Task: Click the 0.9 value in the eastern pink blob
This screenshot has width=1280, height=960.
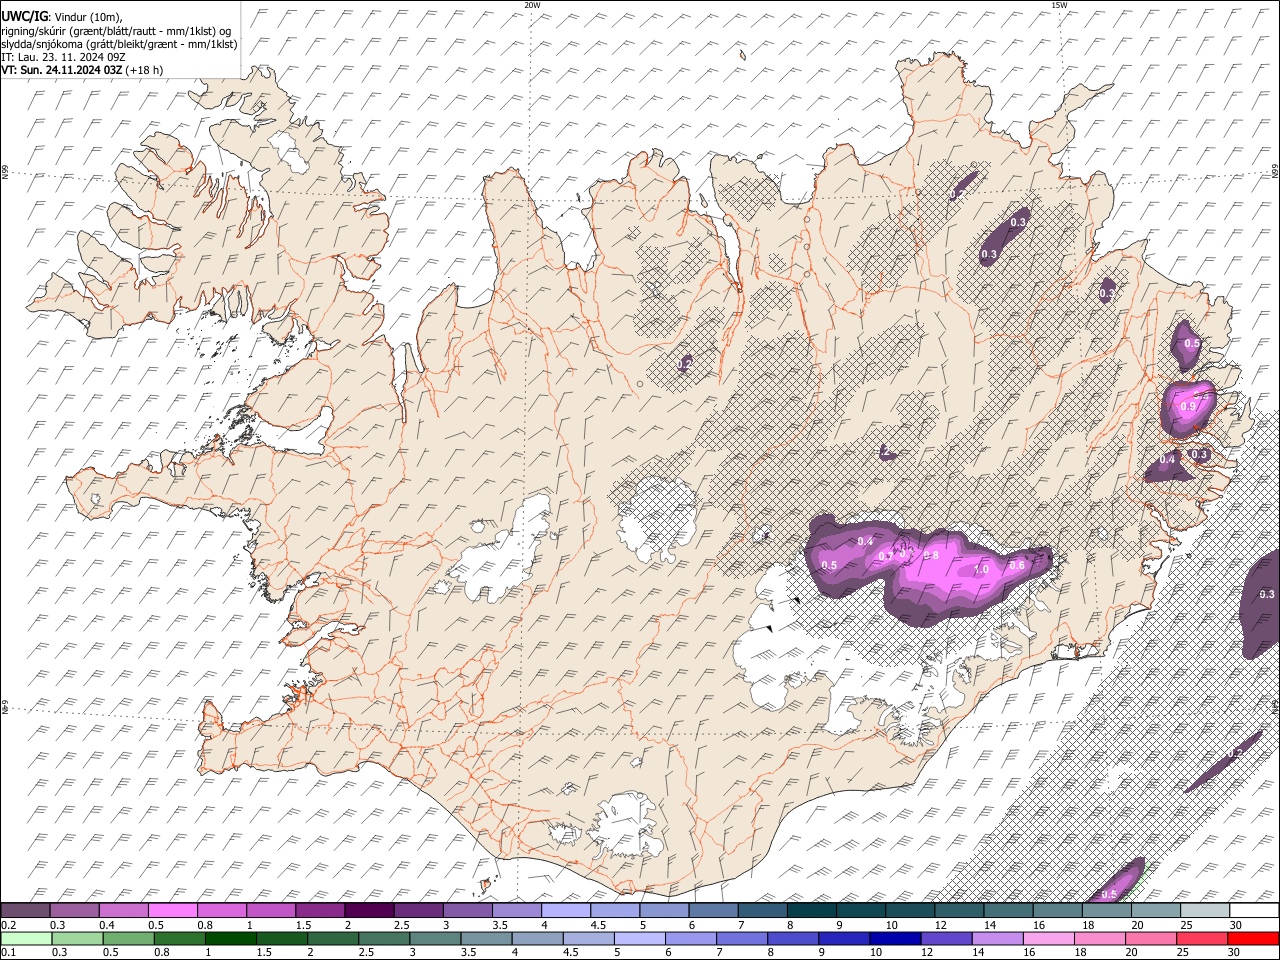Action: [x=1188, y=407]
